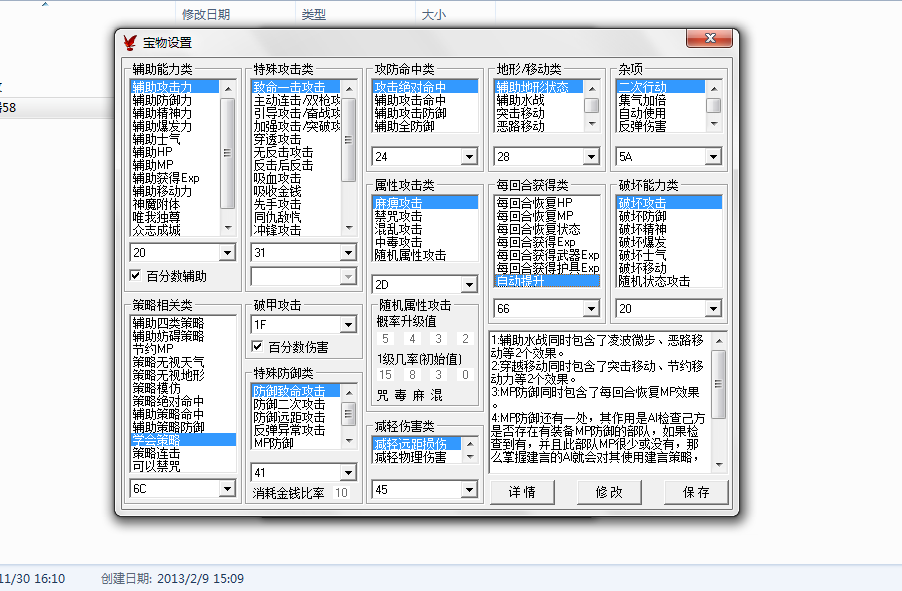Click the 消耗金钱比率 input field
The image size is (902, 591).
(342, 492)
